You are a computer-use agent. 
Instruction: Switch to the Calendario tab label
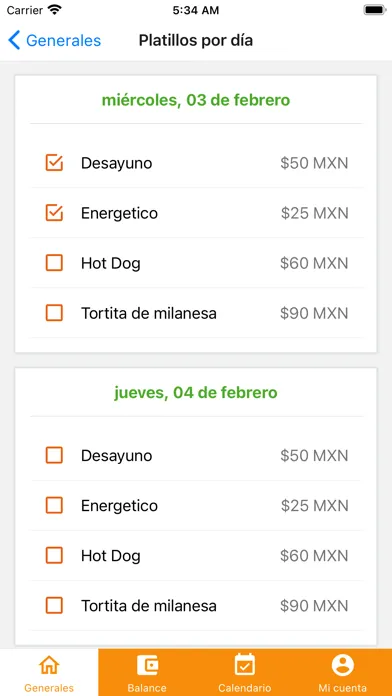pos(245,688)
